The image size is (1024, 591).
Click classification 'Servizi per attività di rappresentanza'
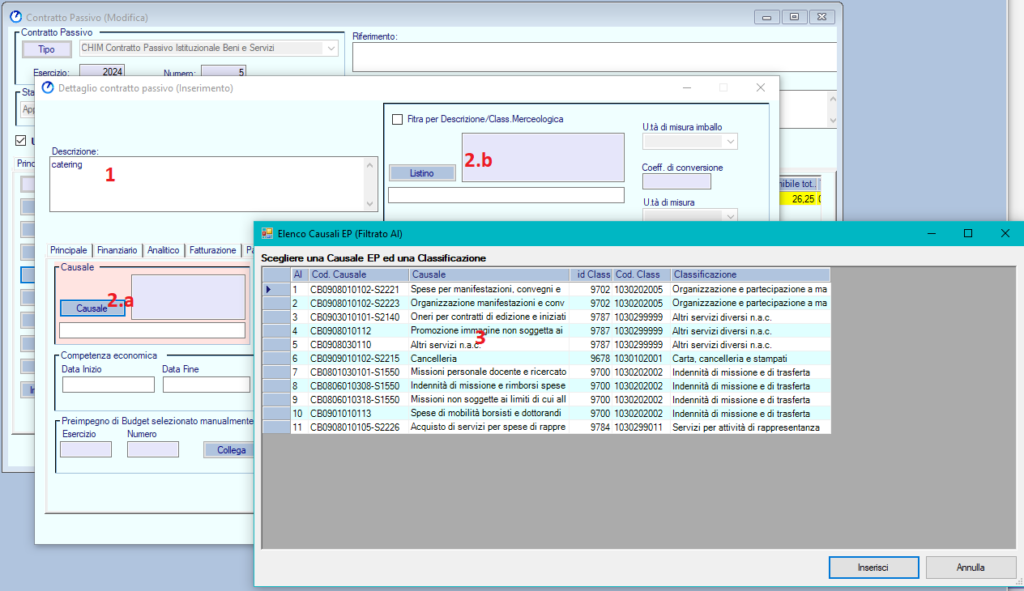click(x=746, y=427)
